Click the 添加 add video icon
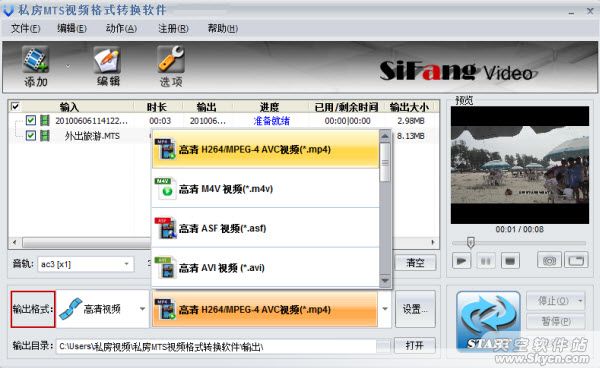This screenshot has width=600, height=368. (x=35, y=60)
